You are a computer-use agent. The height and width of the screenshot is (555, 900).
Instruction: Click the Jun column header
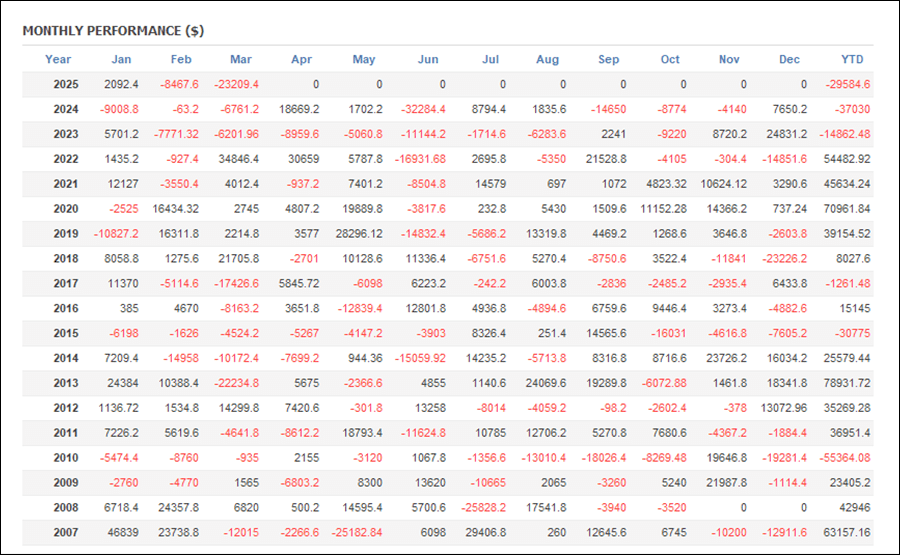pos(428,59)
